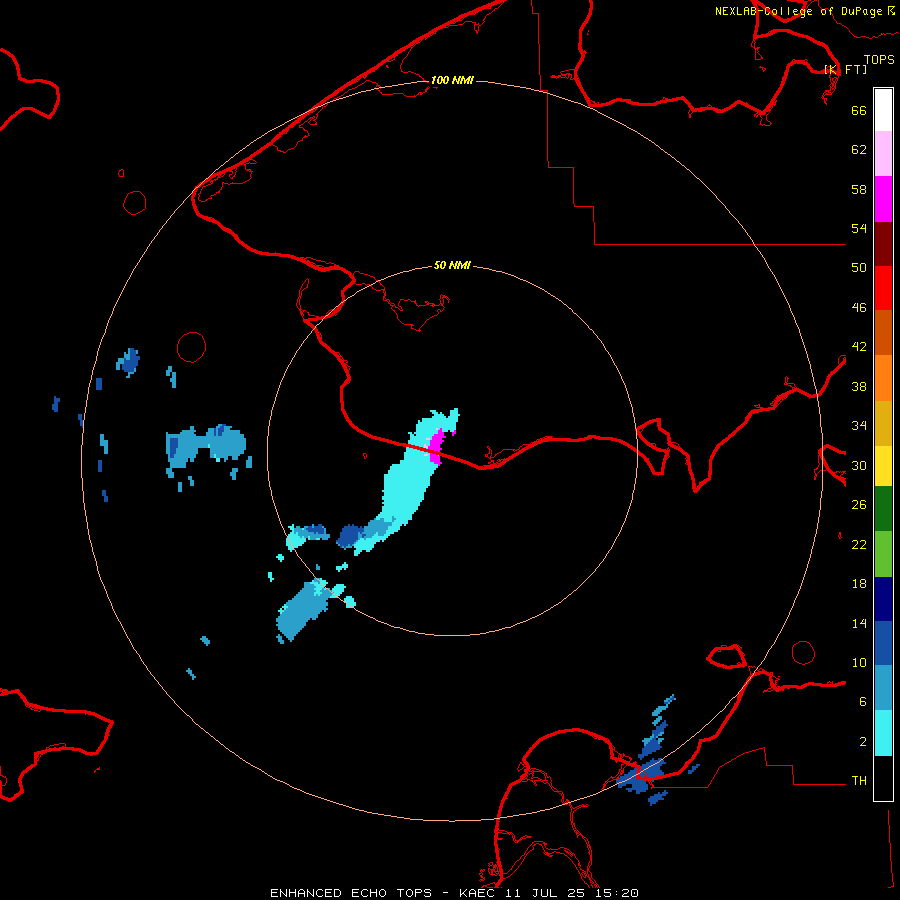Viewport: 900px width, 900px height.
Task: Click the light pink legend swatch
Action: point(883,154)
